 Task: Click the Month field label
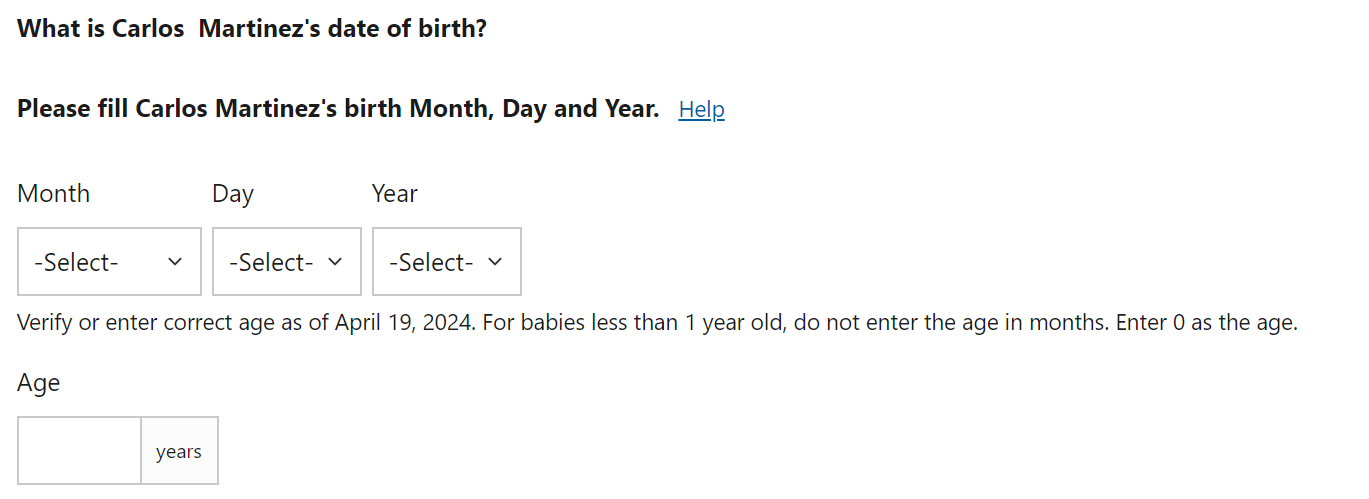click(x=53, y=193)
